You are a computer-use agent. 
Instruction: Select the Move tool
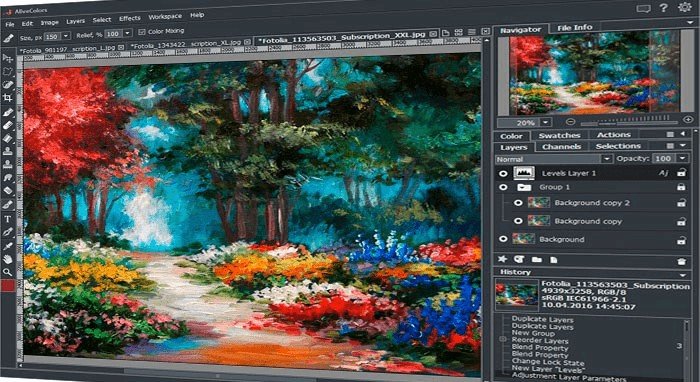pyautogui.click(x=8, y=58)
